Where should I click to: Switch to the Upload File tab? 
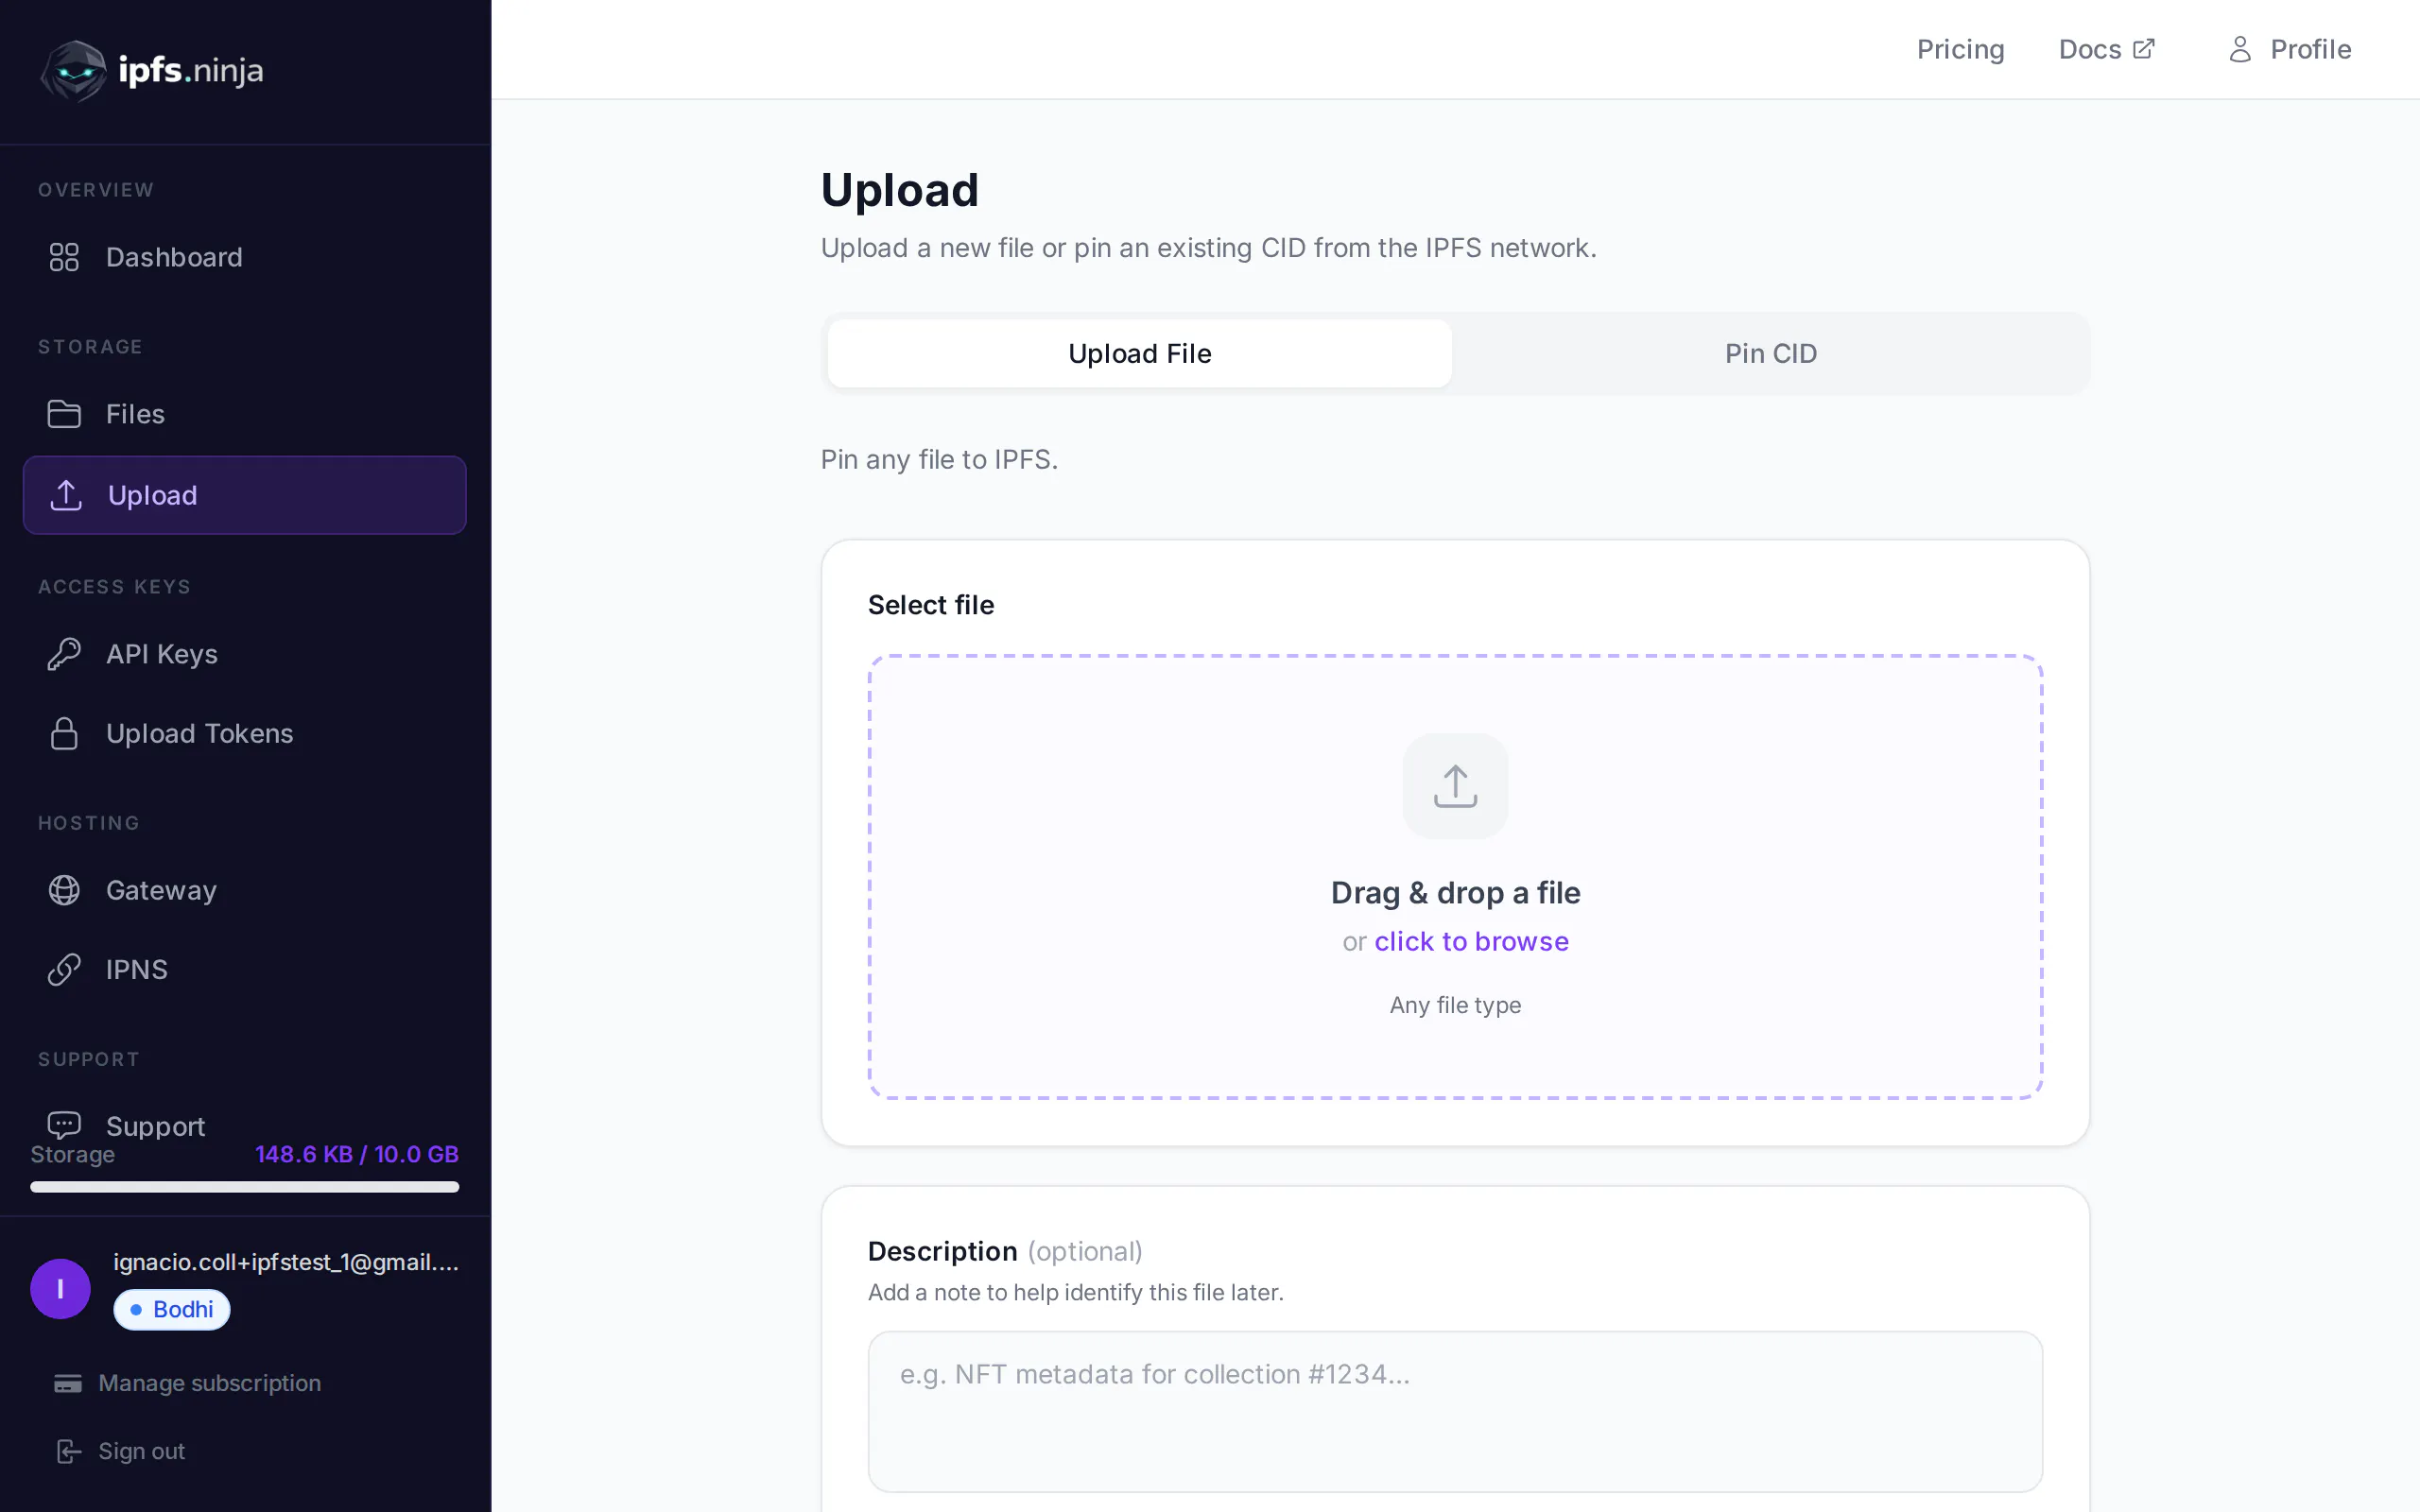click(1139, 353)
